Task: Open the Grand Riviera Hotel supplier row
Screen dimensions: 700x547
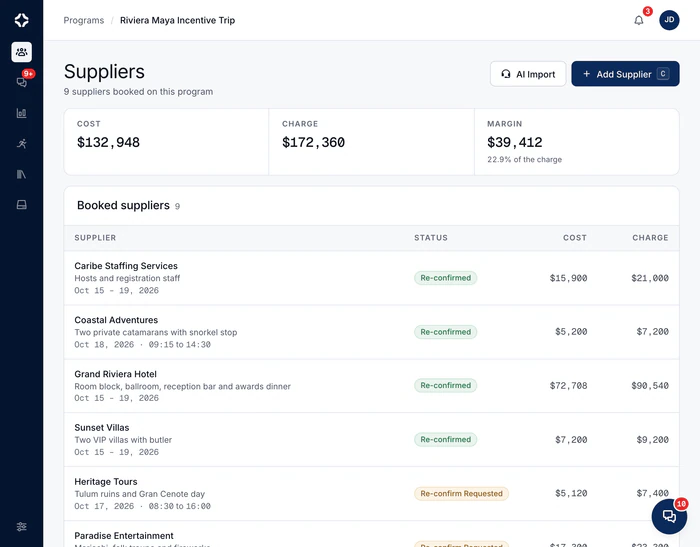Action: pyautogui.click(x=371, y=386)
